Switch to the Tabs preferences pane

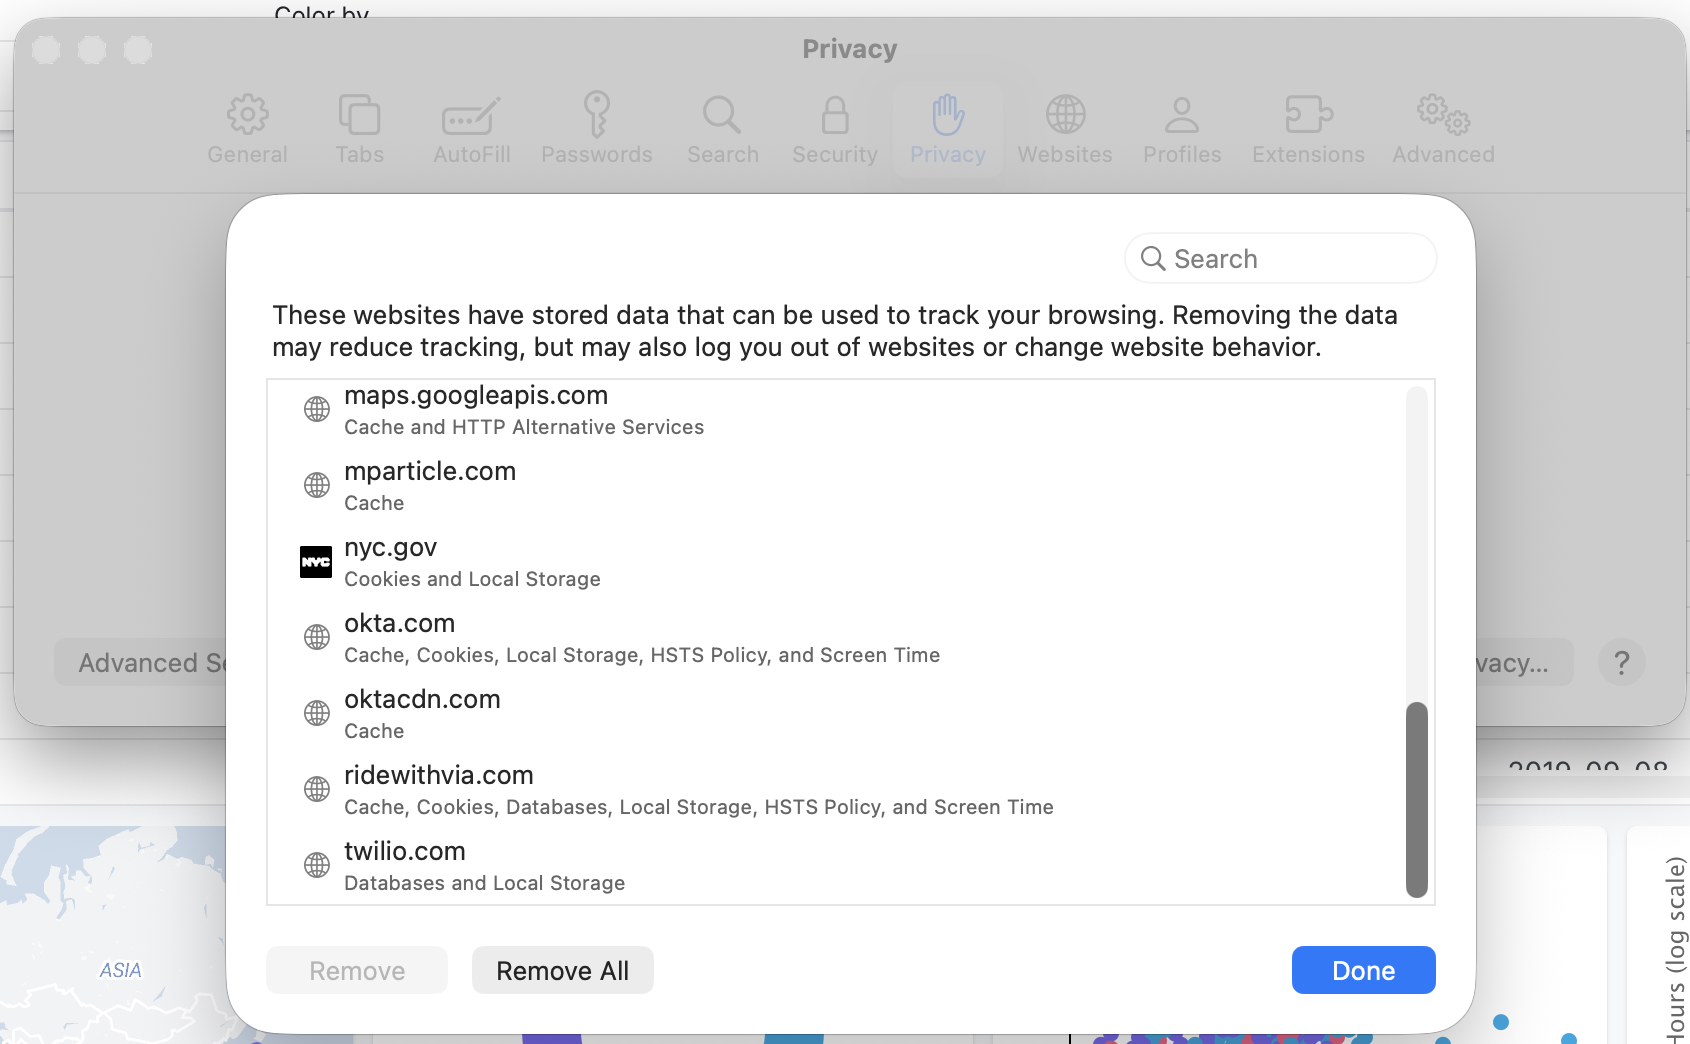tap(359, 130)
